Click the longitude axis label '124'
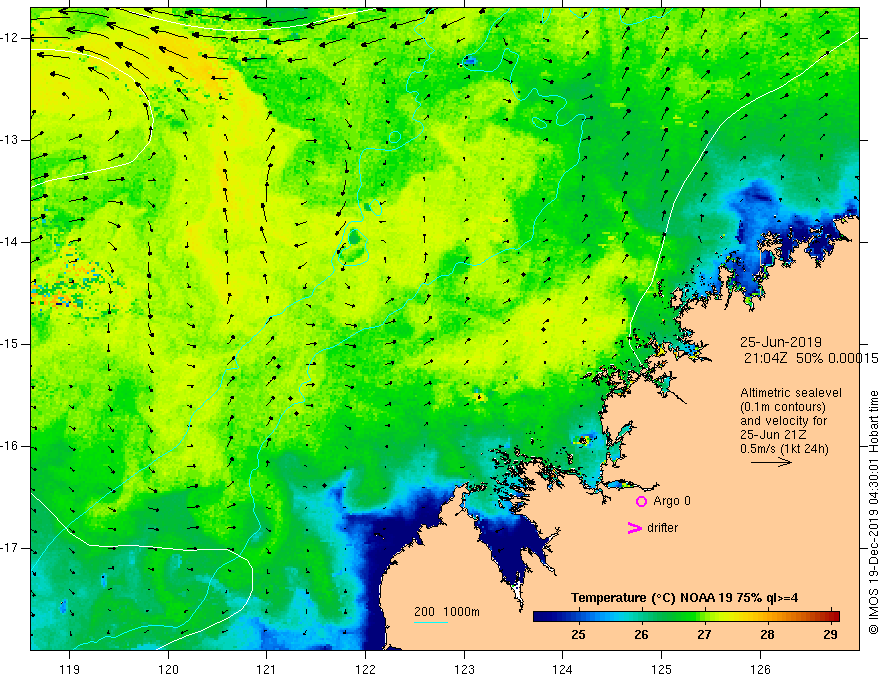This screenshot has width=880, height=680. tap(563, 669)
